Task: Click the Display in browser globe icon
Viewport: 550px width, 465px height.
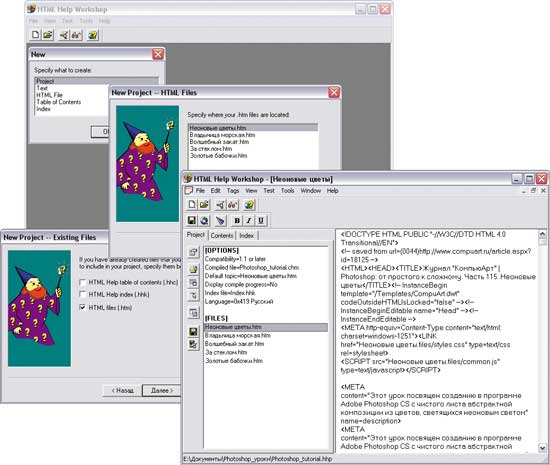Action: point(204,221)
